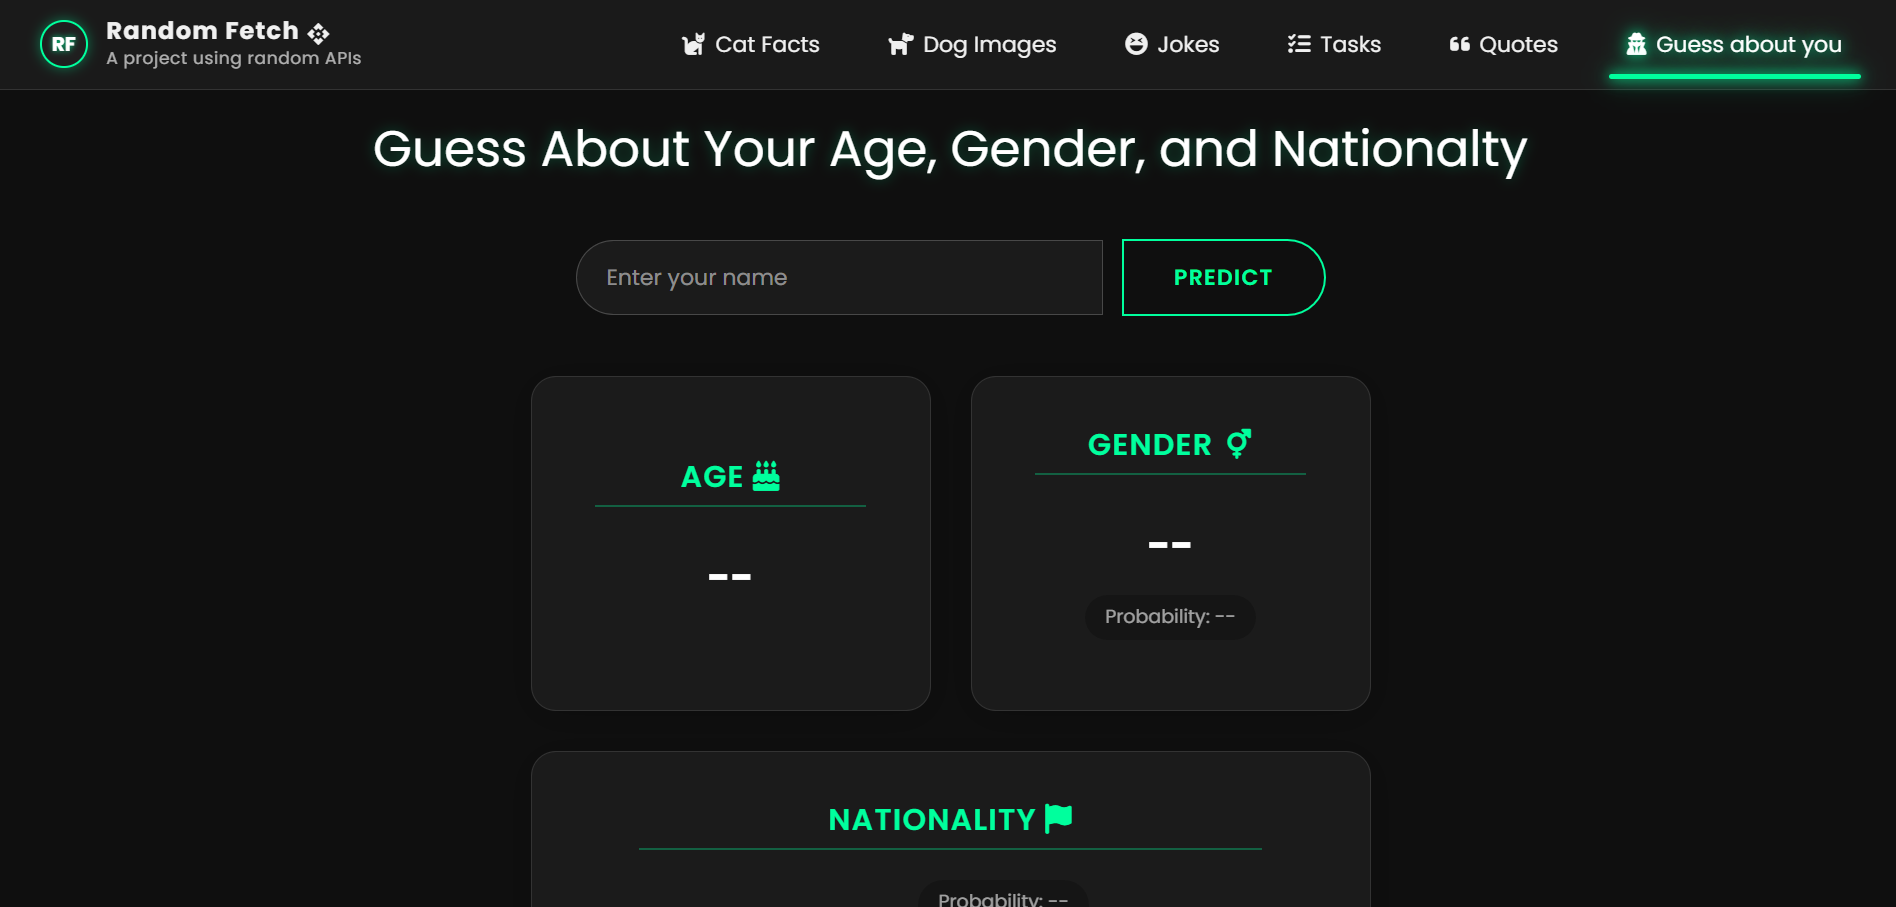Click the Gender card's Probability pill
Image resolution: width=1896 pixels, height=907 pixels.
1170,617
